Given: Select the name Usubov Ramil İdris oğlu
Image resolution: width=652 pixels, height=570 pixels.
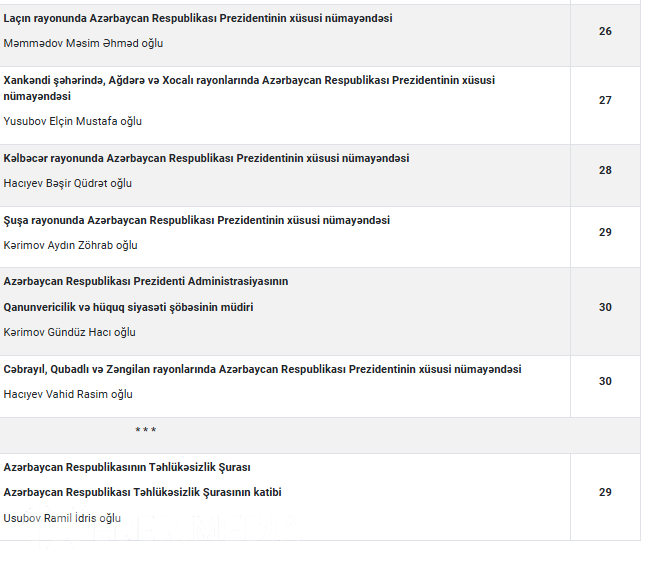Looking at the screenshot, I should tap(62, 519).
